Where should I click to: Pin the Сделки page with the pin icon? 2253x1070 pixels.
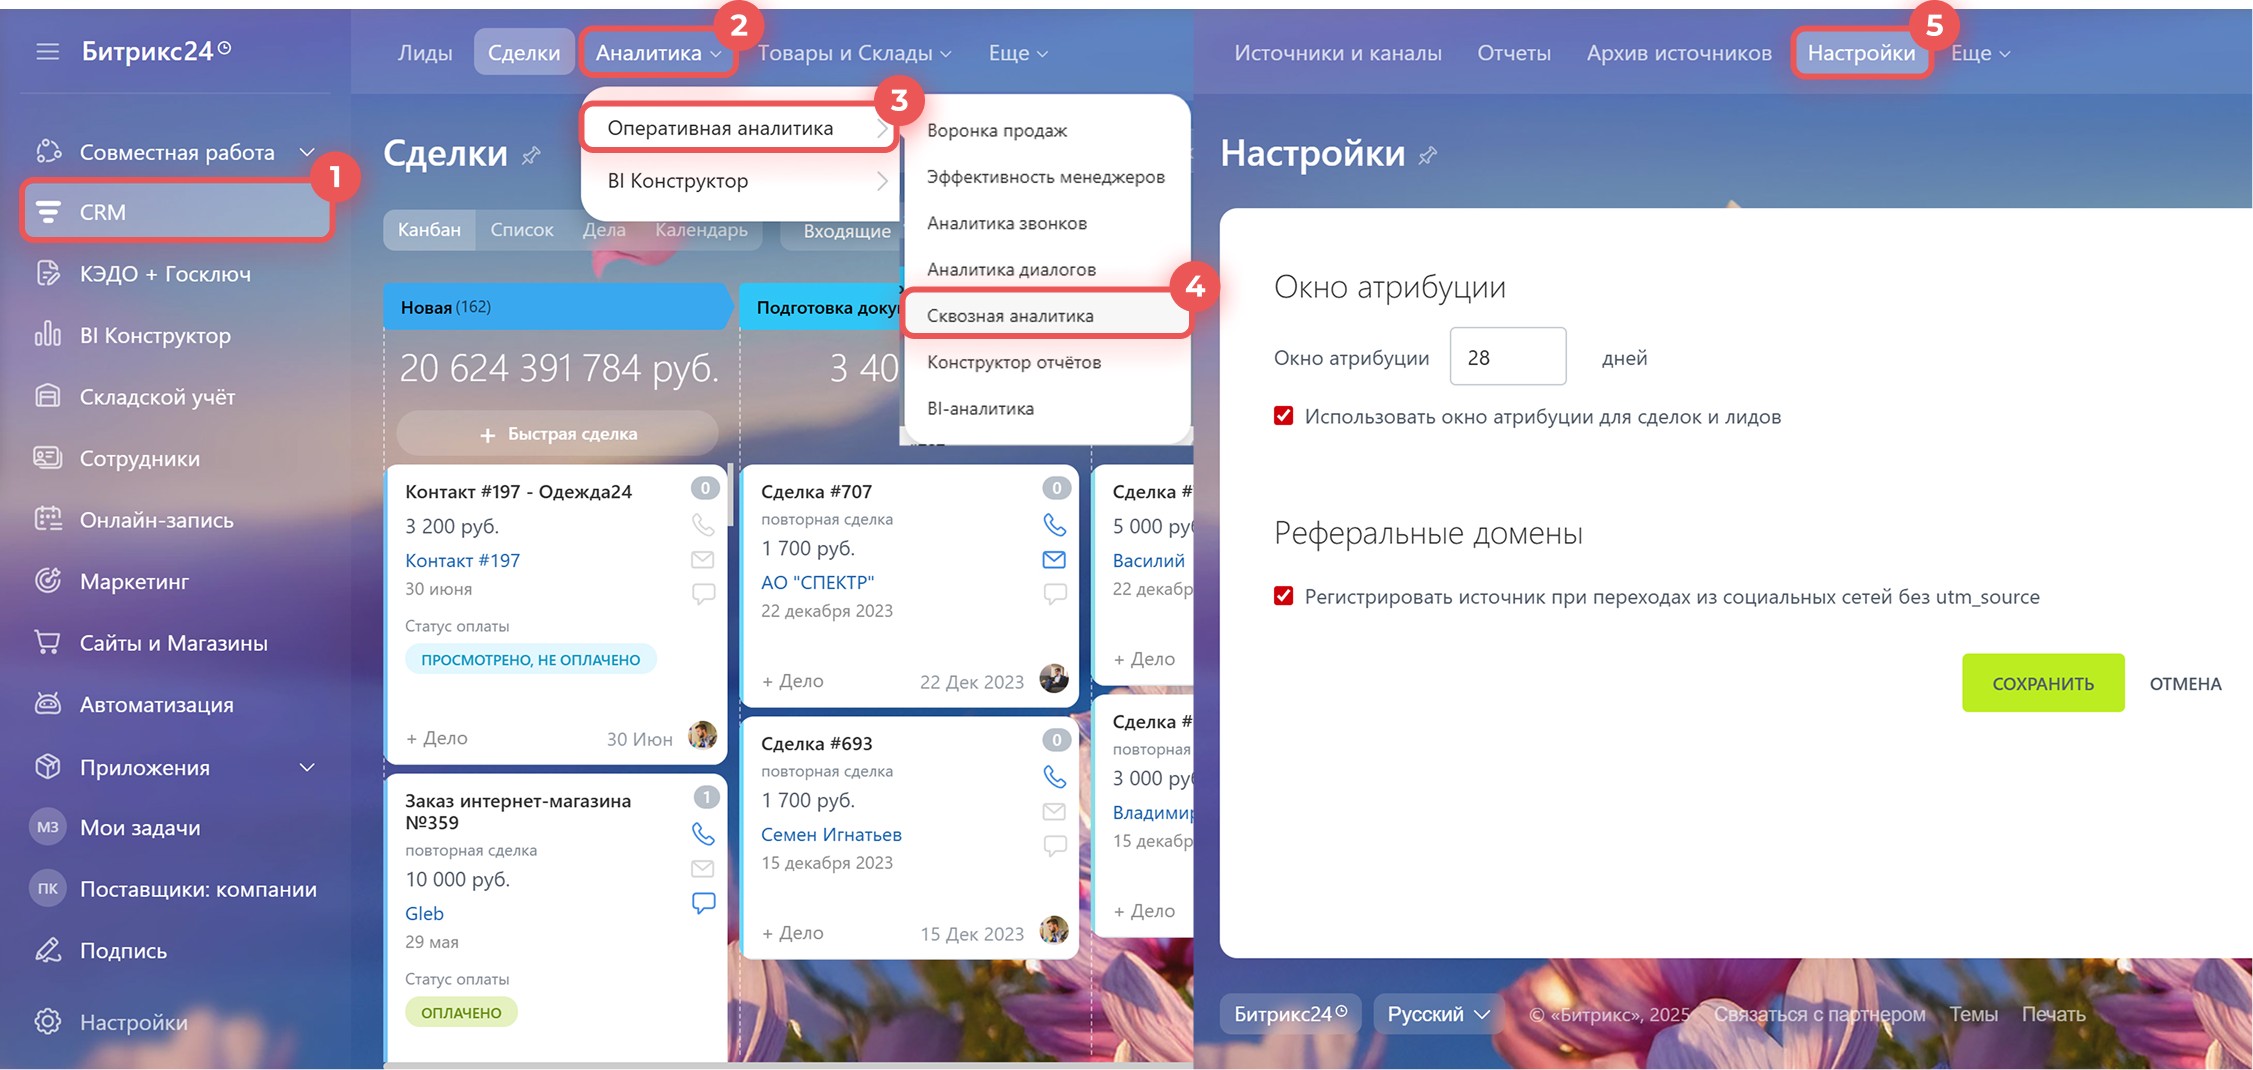(x=532, y=155)
